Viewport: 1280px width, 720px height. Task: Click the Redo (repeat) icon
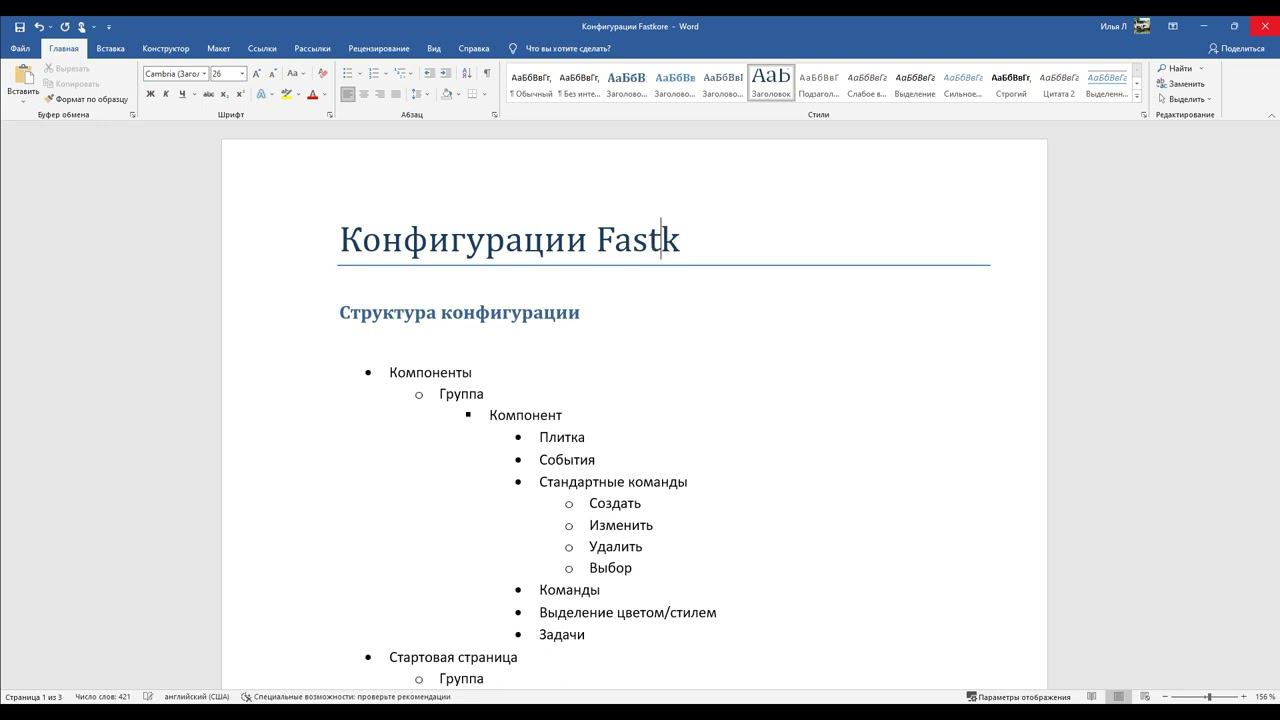coord(65,27)
